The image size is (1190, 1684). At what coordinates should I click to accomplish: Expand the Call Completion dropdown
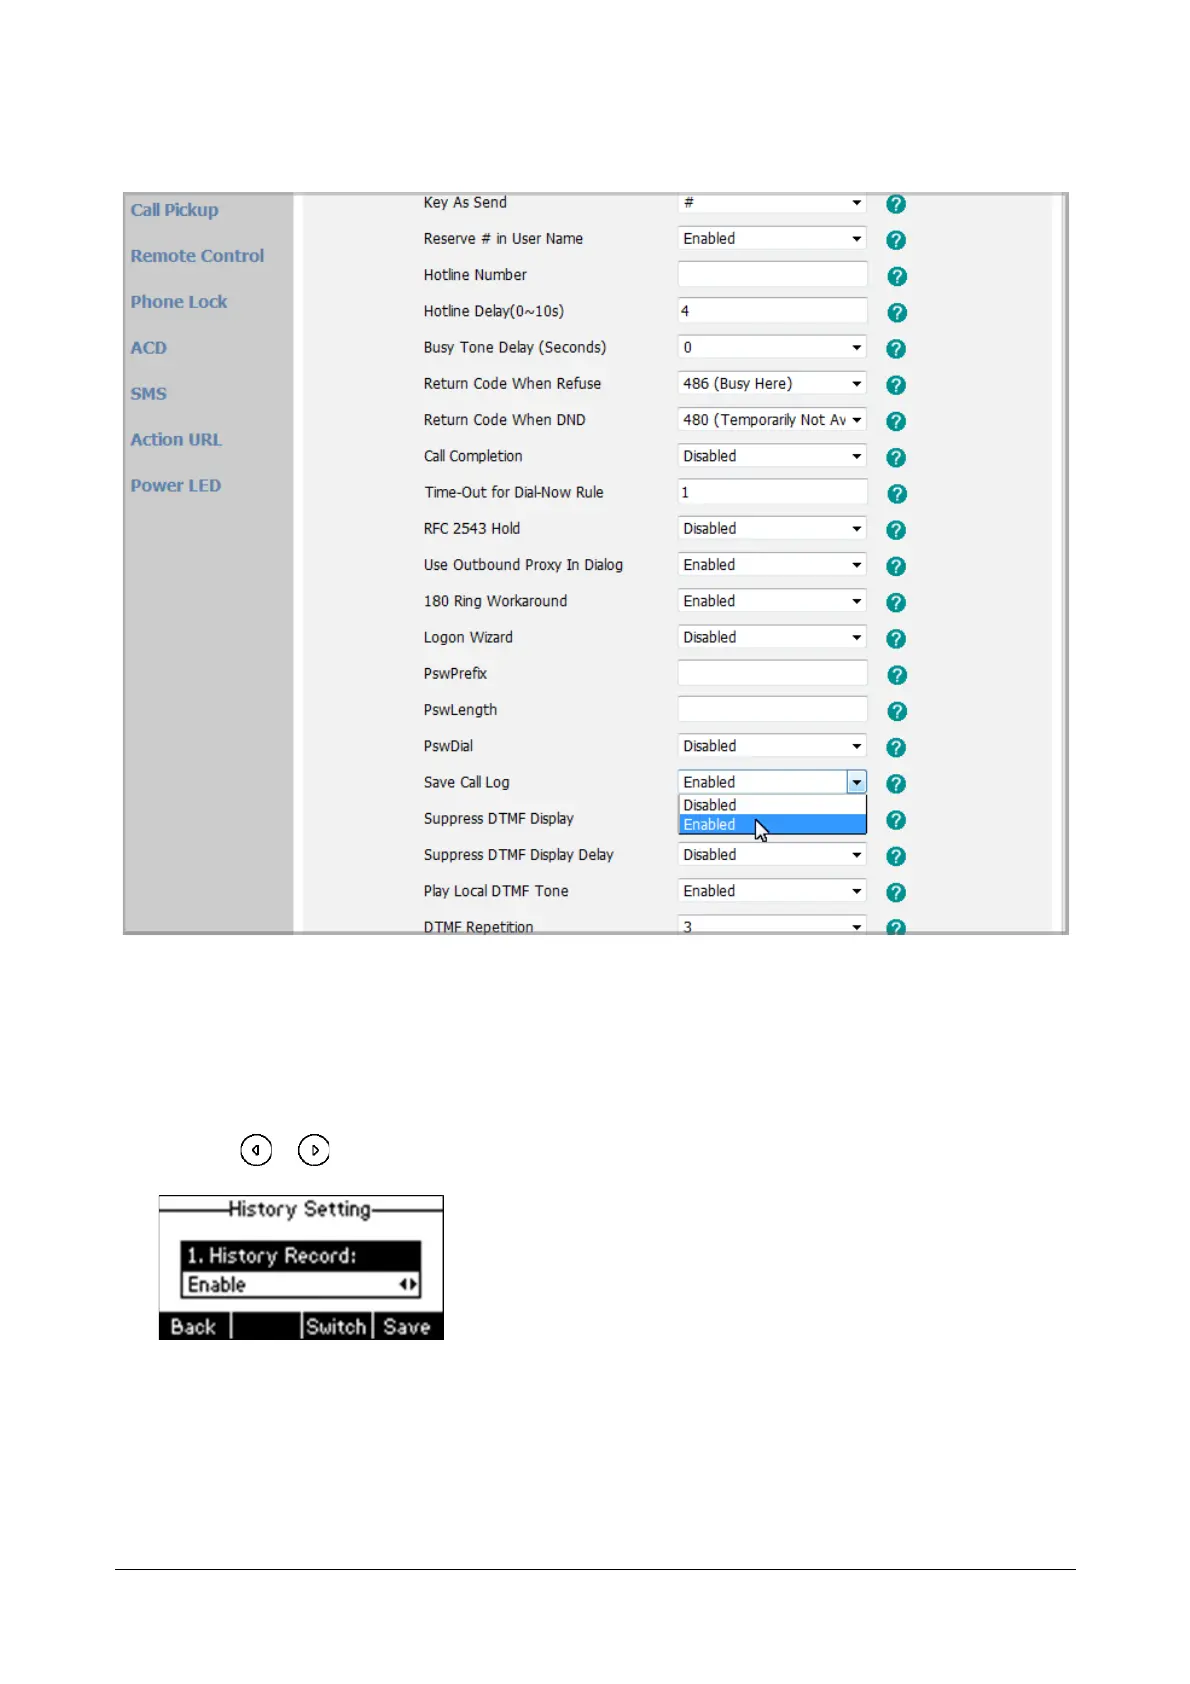(x=772, y=456)
